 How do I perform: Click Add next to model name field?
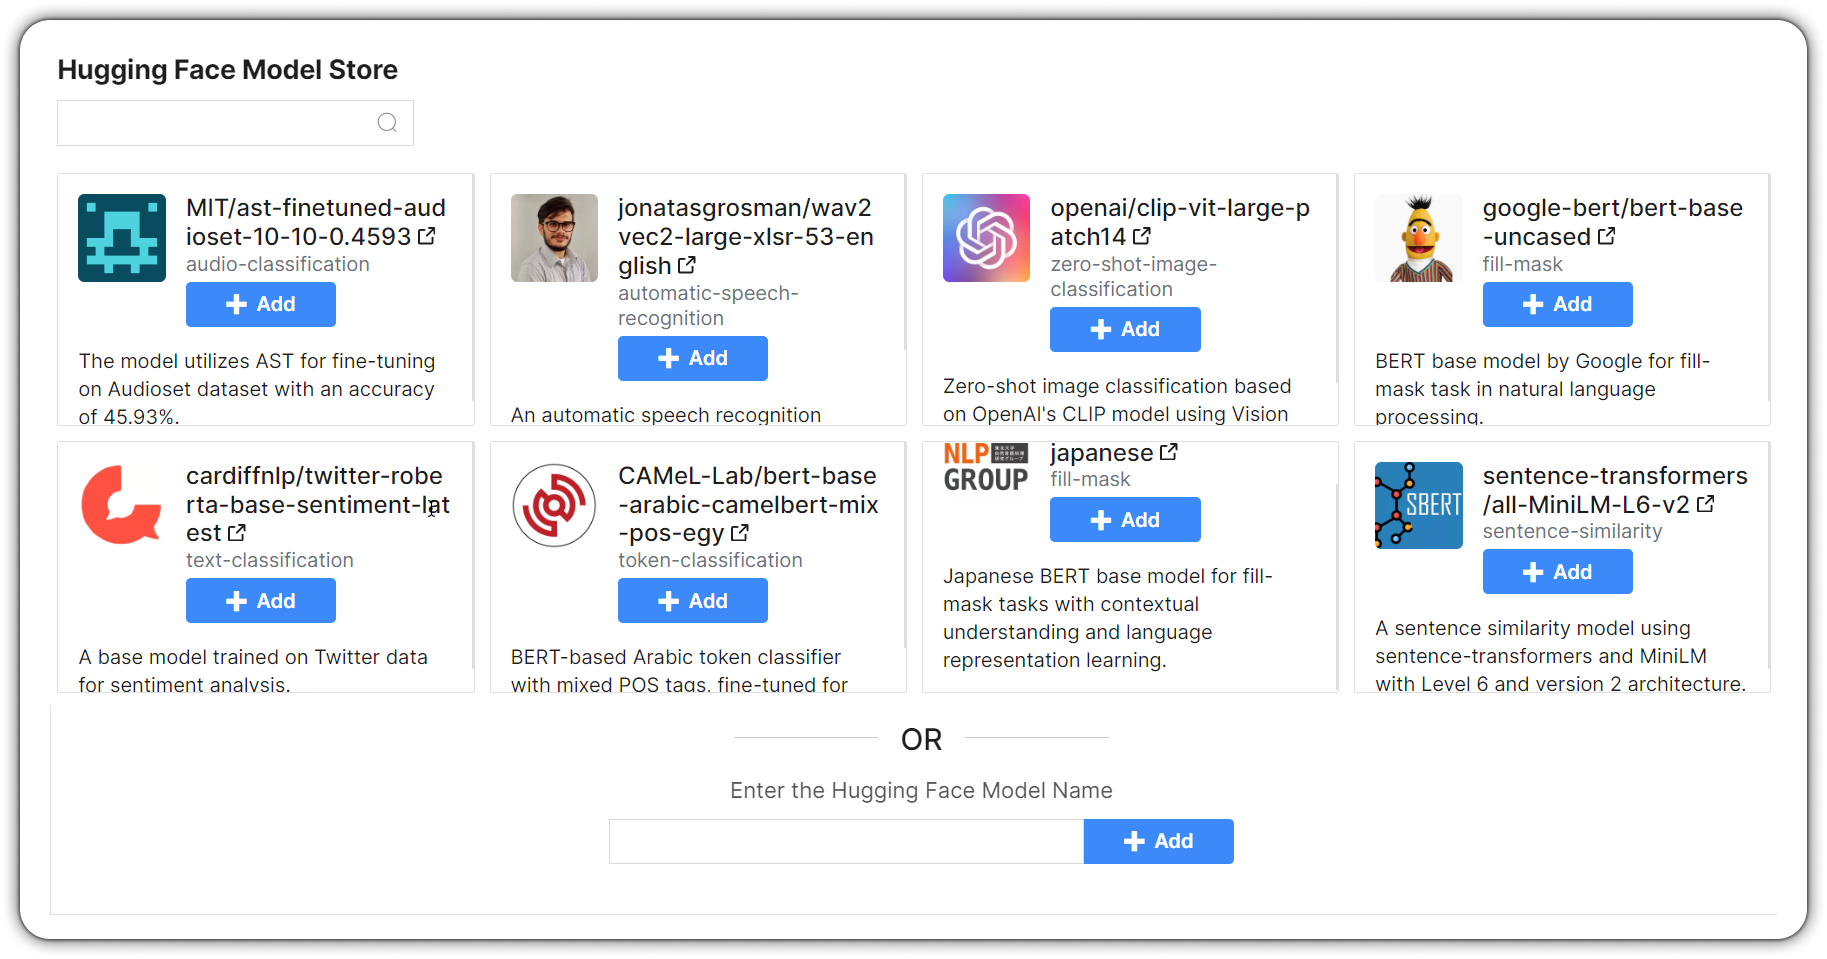click(1159, 841)
